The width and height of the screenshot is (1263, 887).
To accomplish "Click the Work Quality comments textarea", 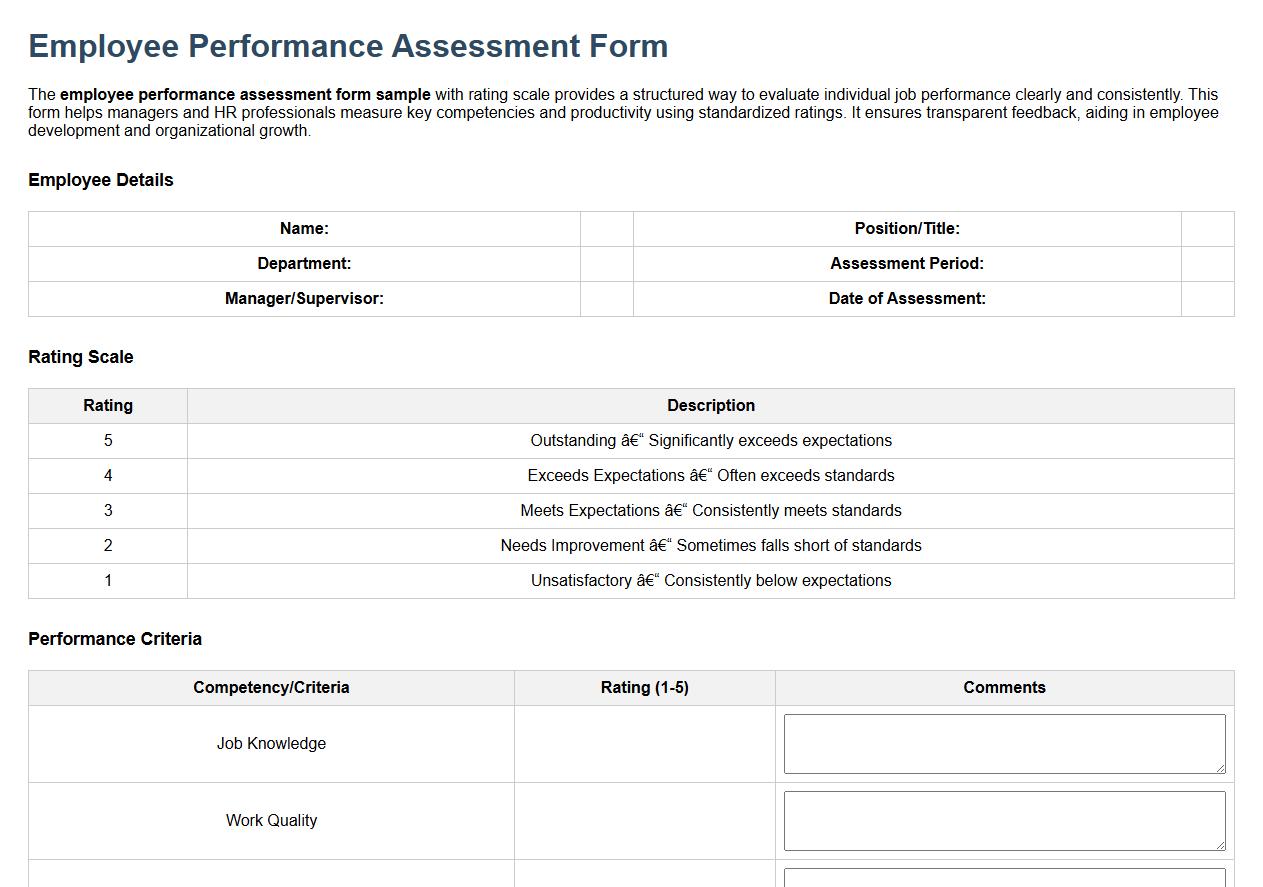I will (x=1004, y=819).
